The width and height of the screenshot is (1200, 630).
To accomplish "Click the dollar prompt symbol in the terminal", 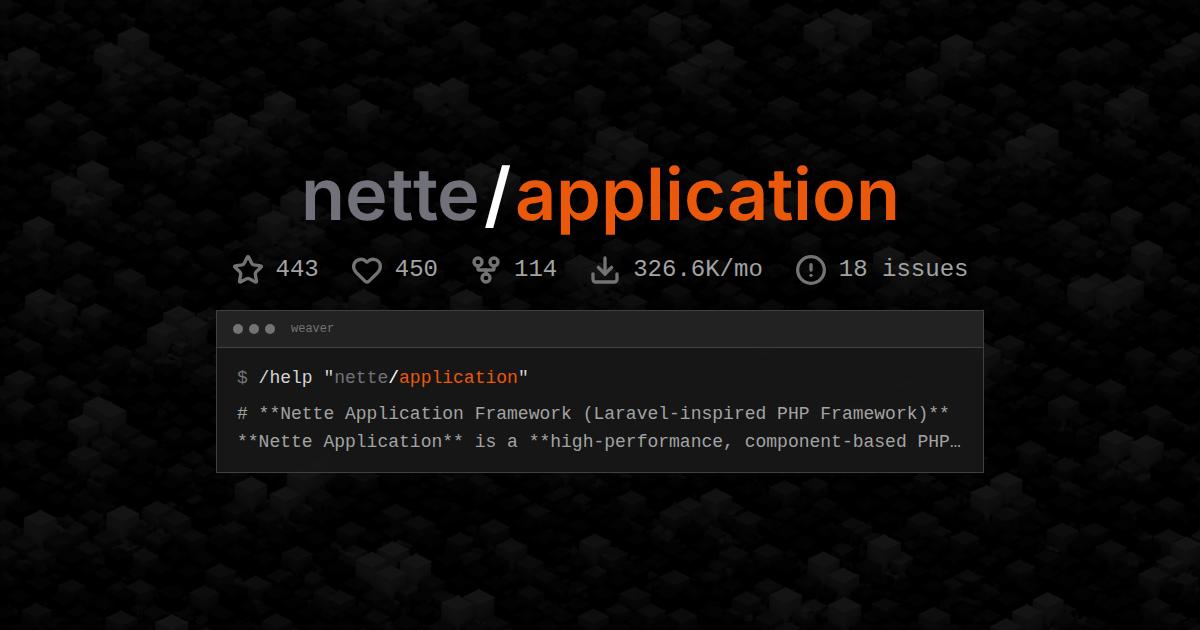I will coord(240,378).
